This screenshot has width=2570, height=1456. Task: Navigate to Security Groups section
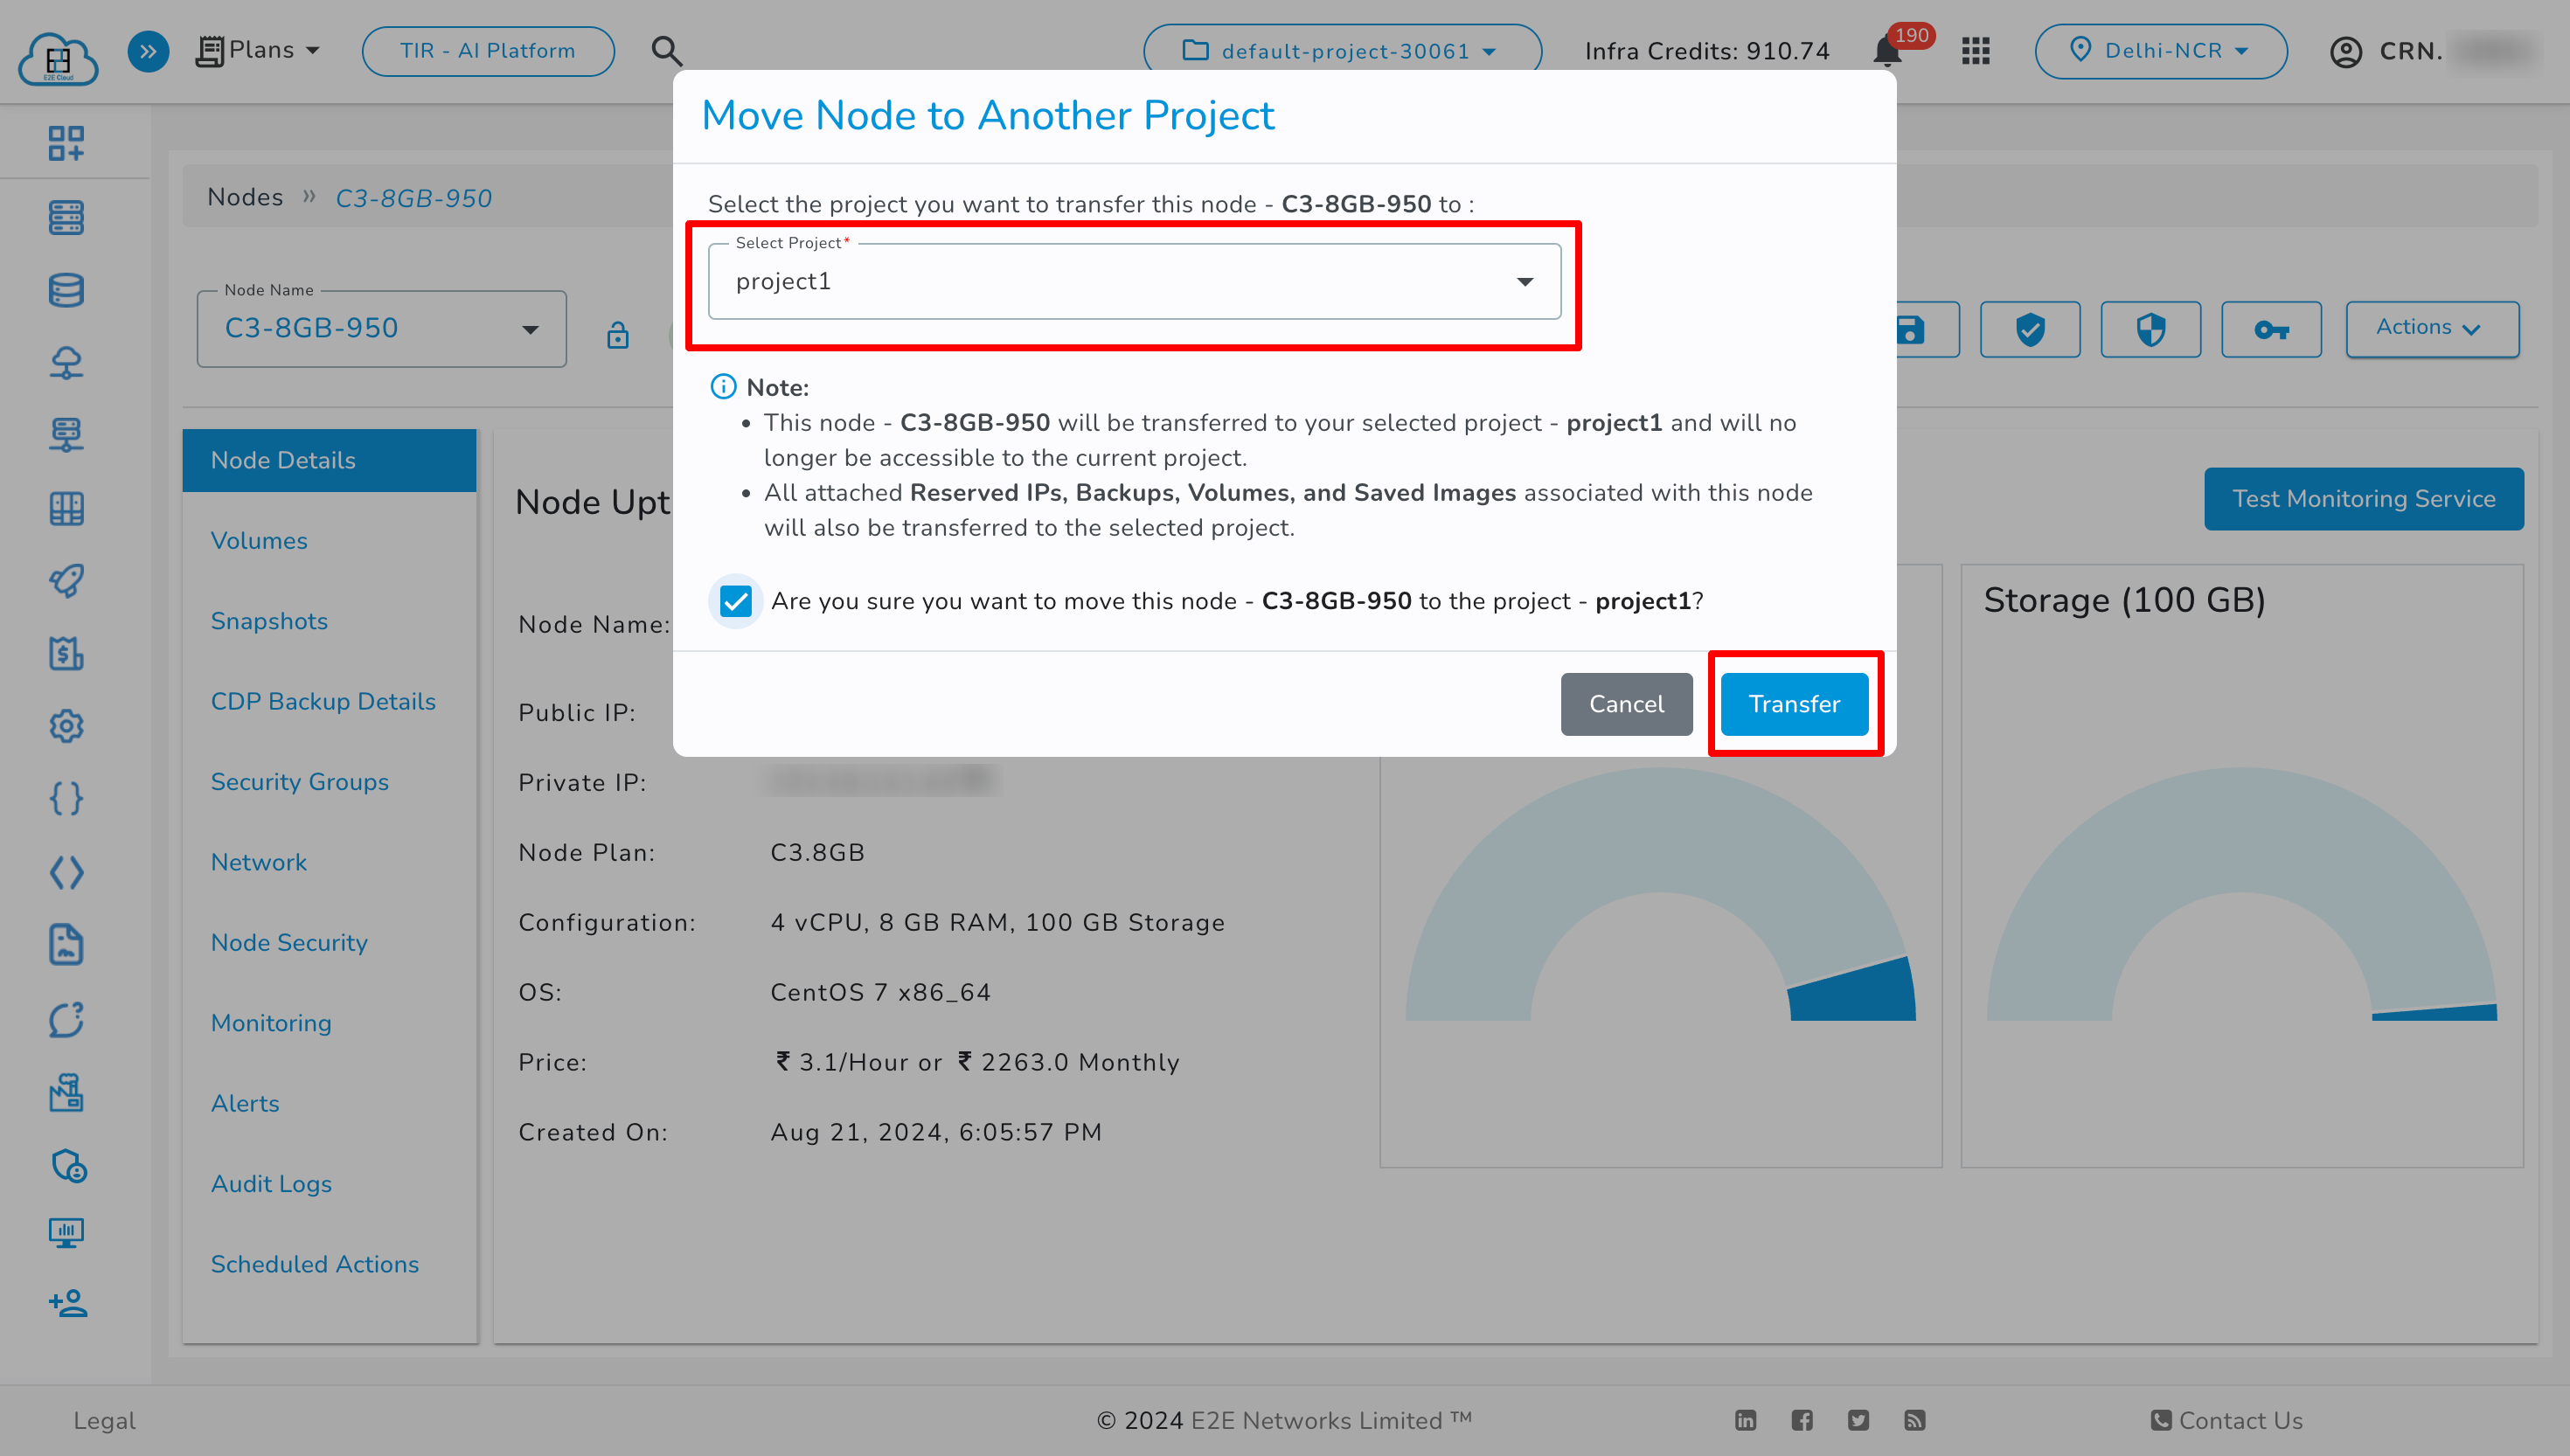click(298, 782)
